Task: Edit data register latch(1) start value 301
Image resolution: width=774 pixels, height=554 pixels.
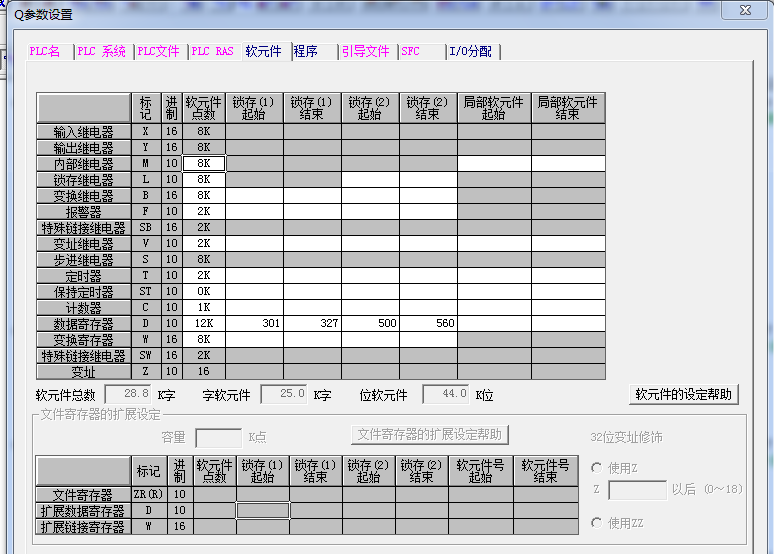Action: pyautogui.click(x=254, y=324)
